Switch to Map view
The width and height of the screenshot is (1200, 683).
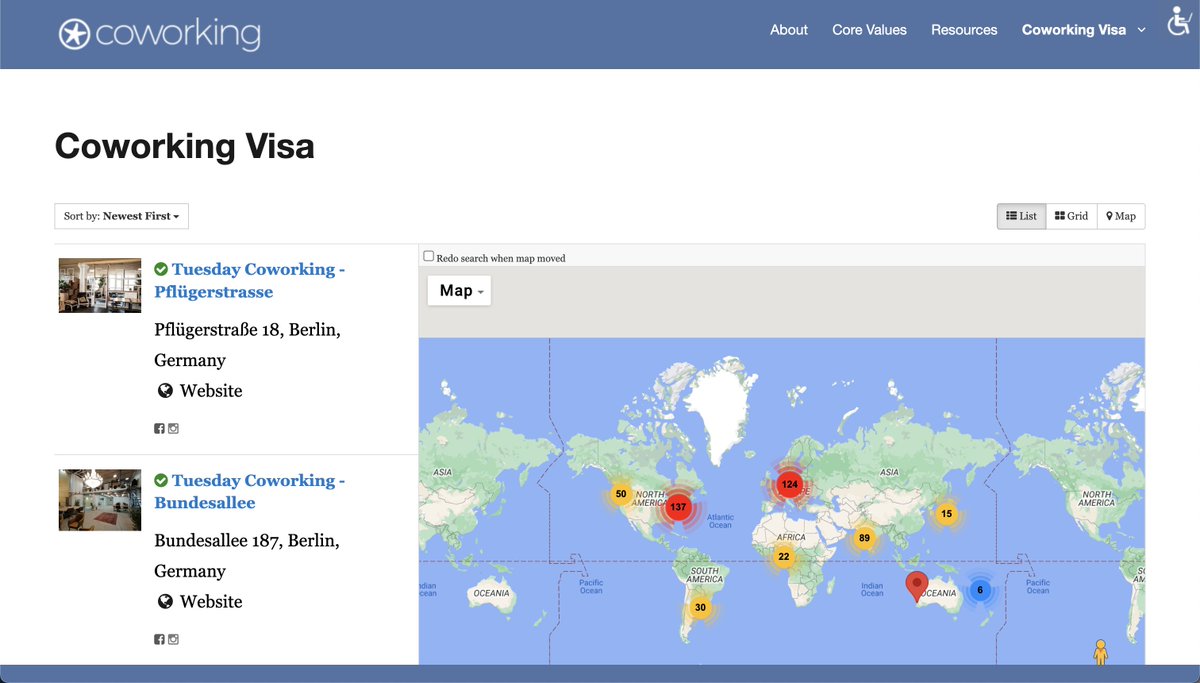[1121, 216]
